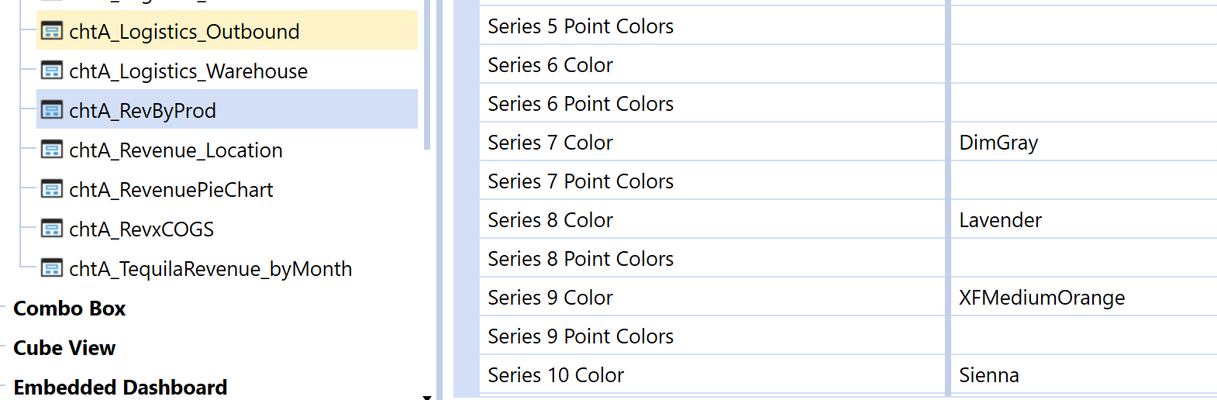The width and height of the screenshot is (1217, 400).
Task: Click the chtA_RevByProd chart icon
Action: click(x=52, y=110)
